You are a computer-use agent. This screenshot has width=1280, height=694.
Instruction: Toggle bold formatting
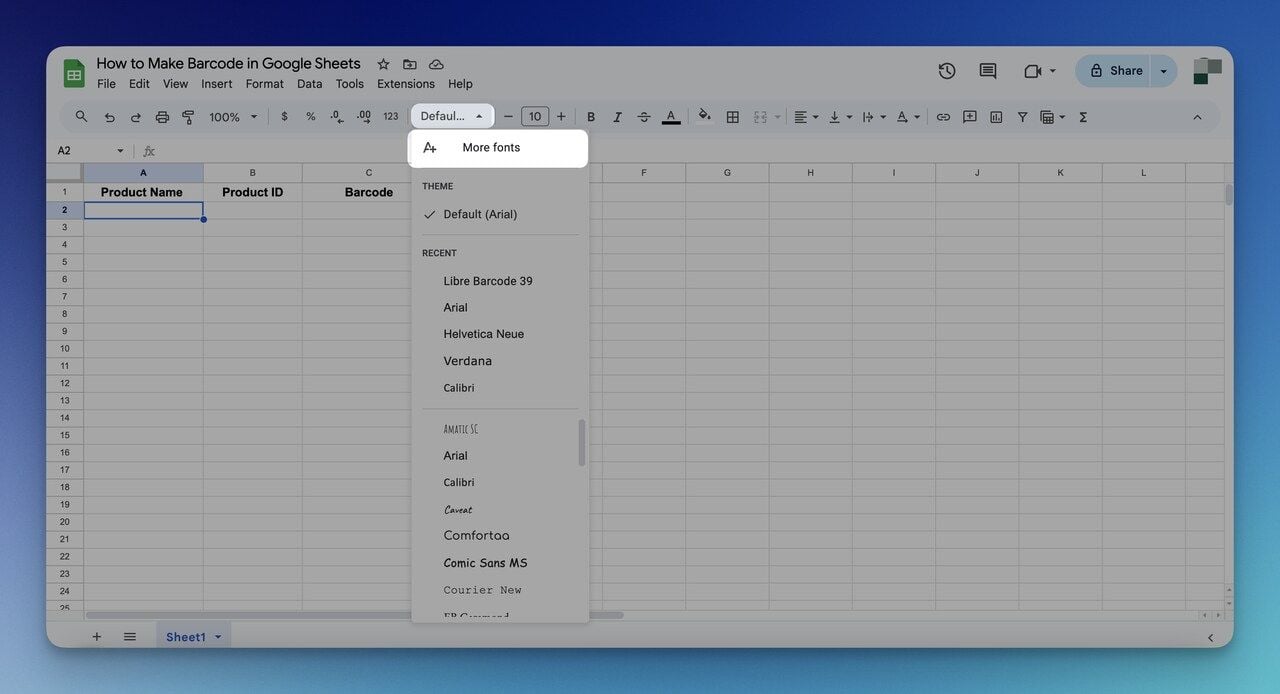[591, 117]
